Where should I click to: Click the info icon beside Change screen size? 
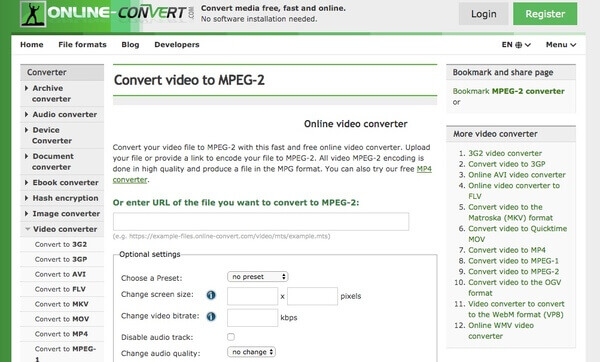(211, 295)
